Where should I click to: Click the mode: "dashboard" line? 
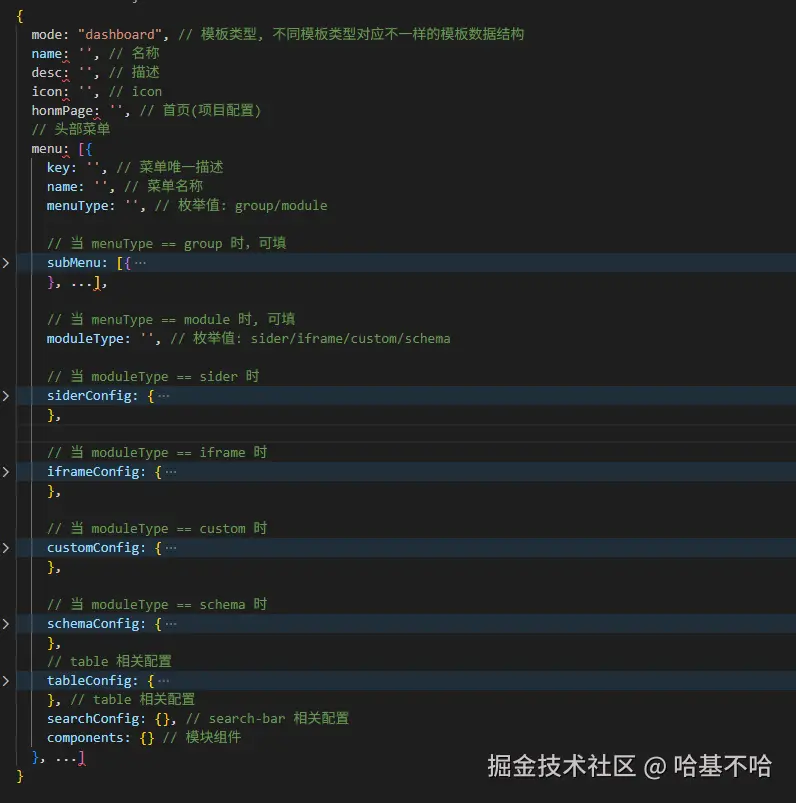278,34
